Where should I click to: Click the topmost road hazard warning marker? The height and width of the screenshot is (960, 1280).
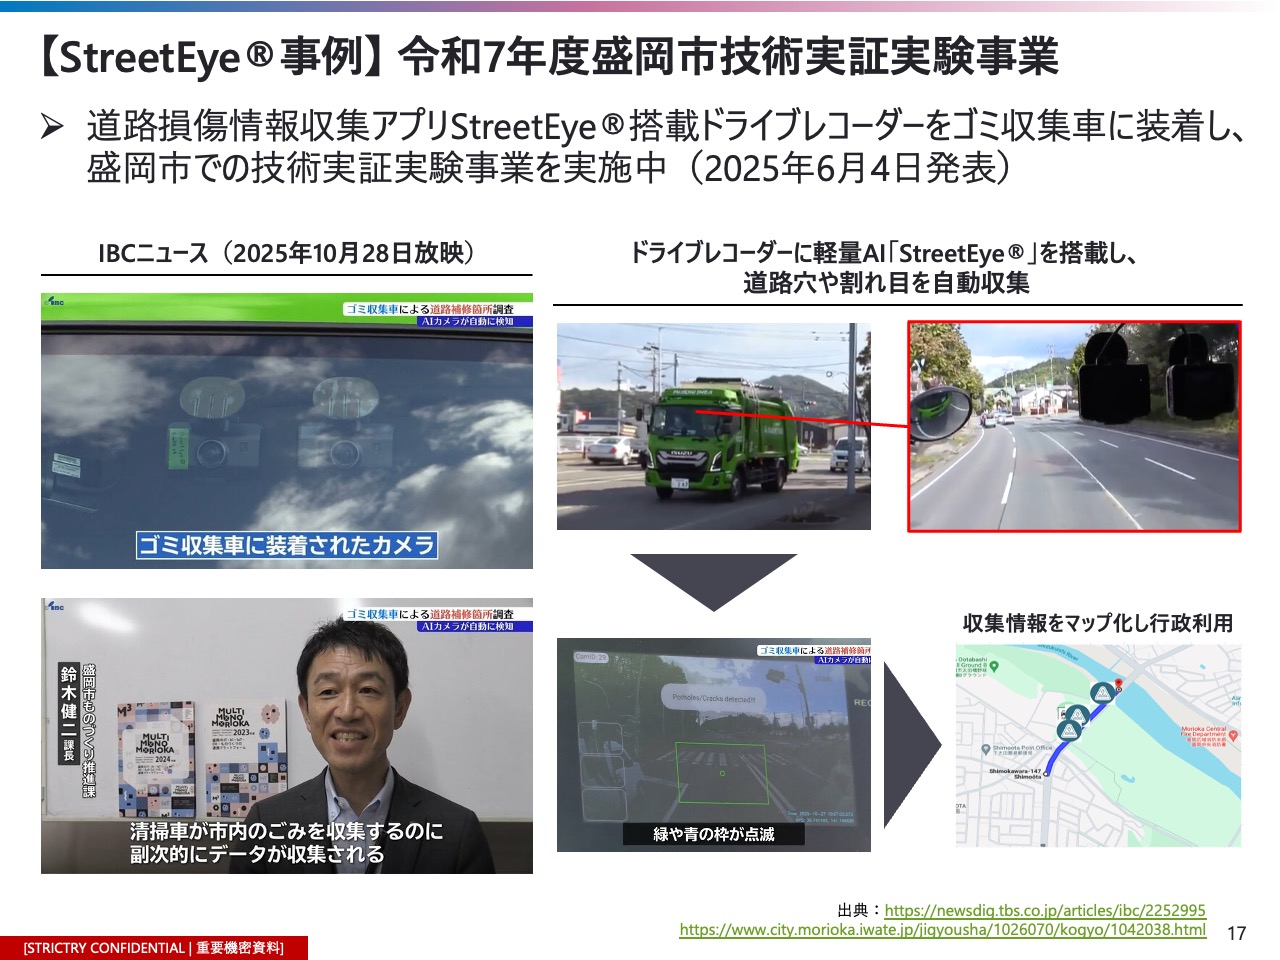coord(1102,693)
